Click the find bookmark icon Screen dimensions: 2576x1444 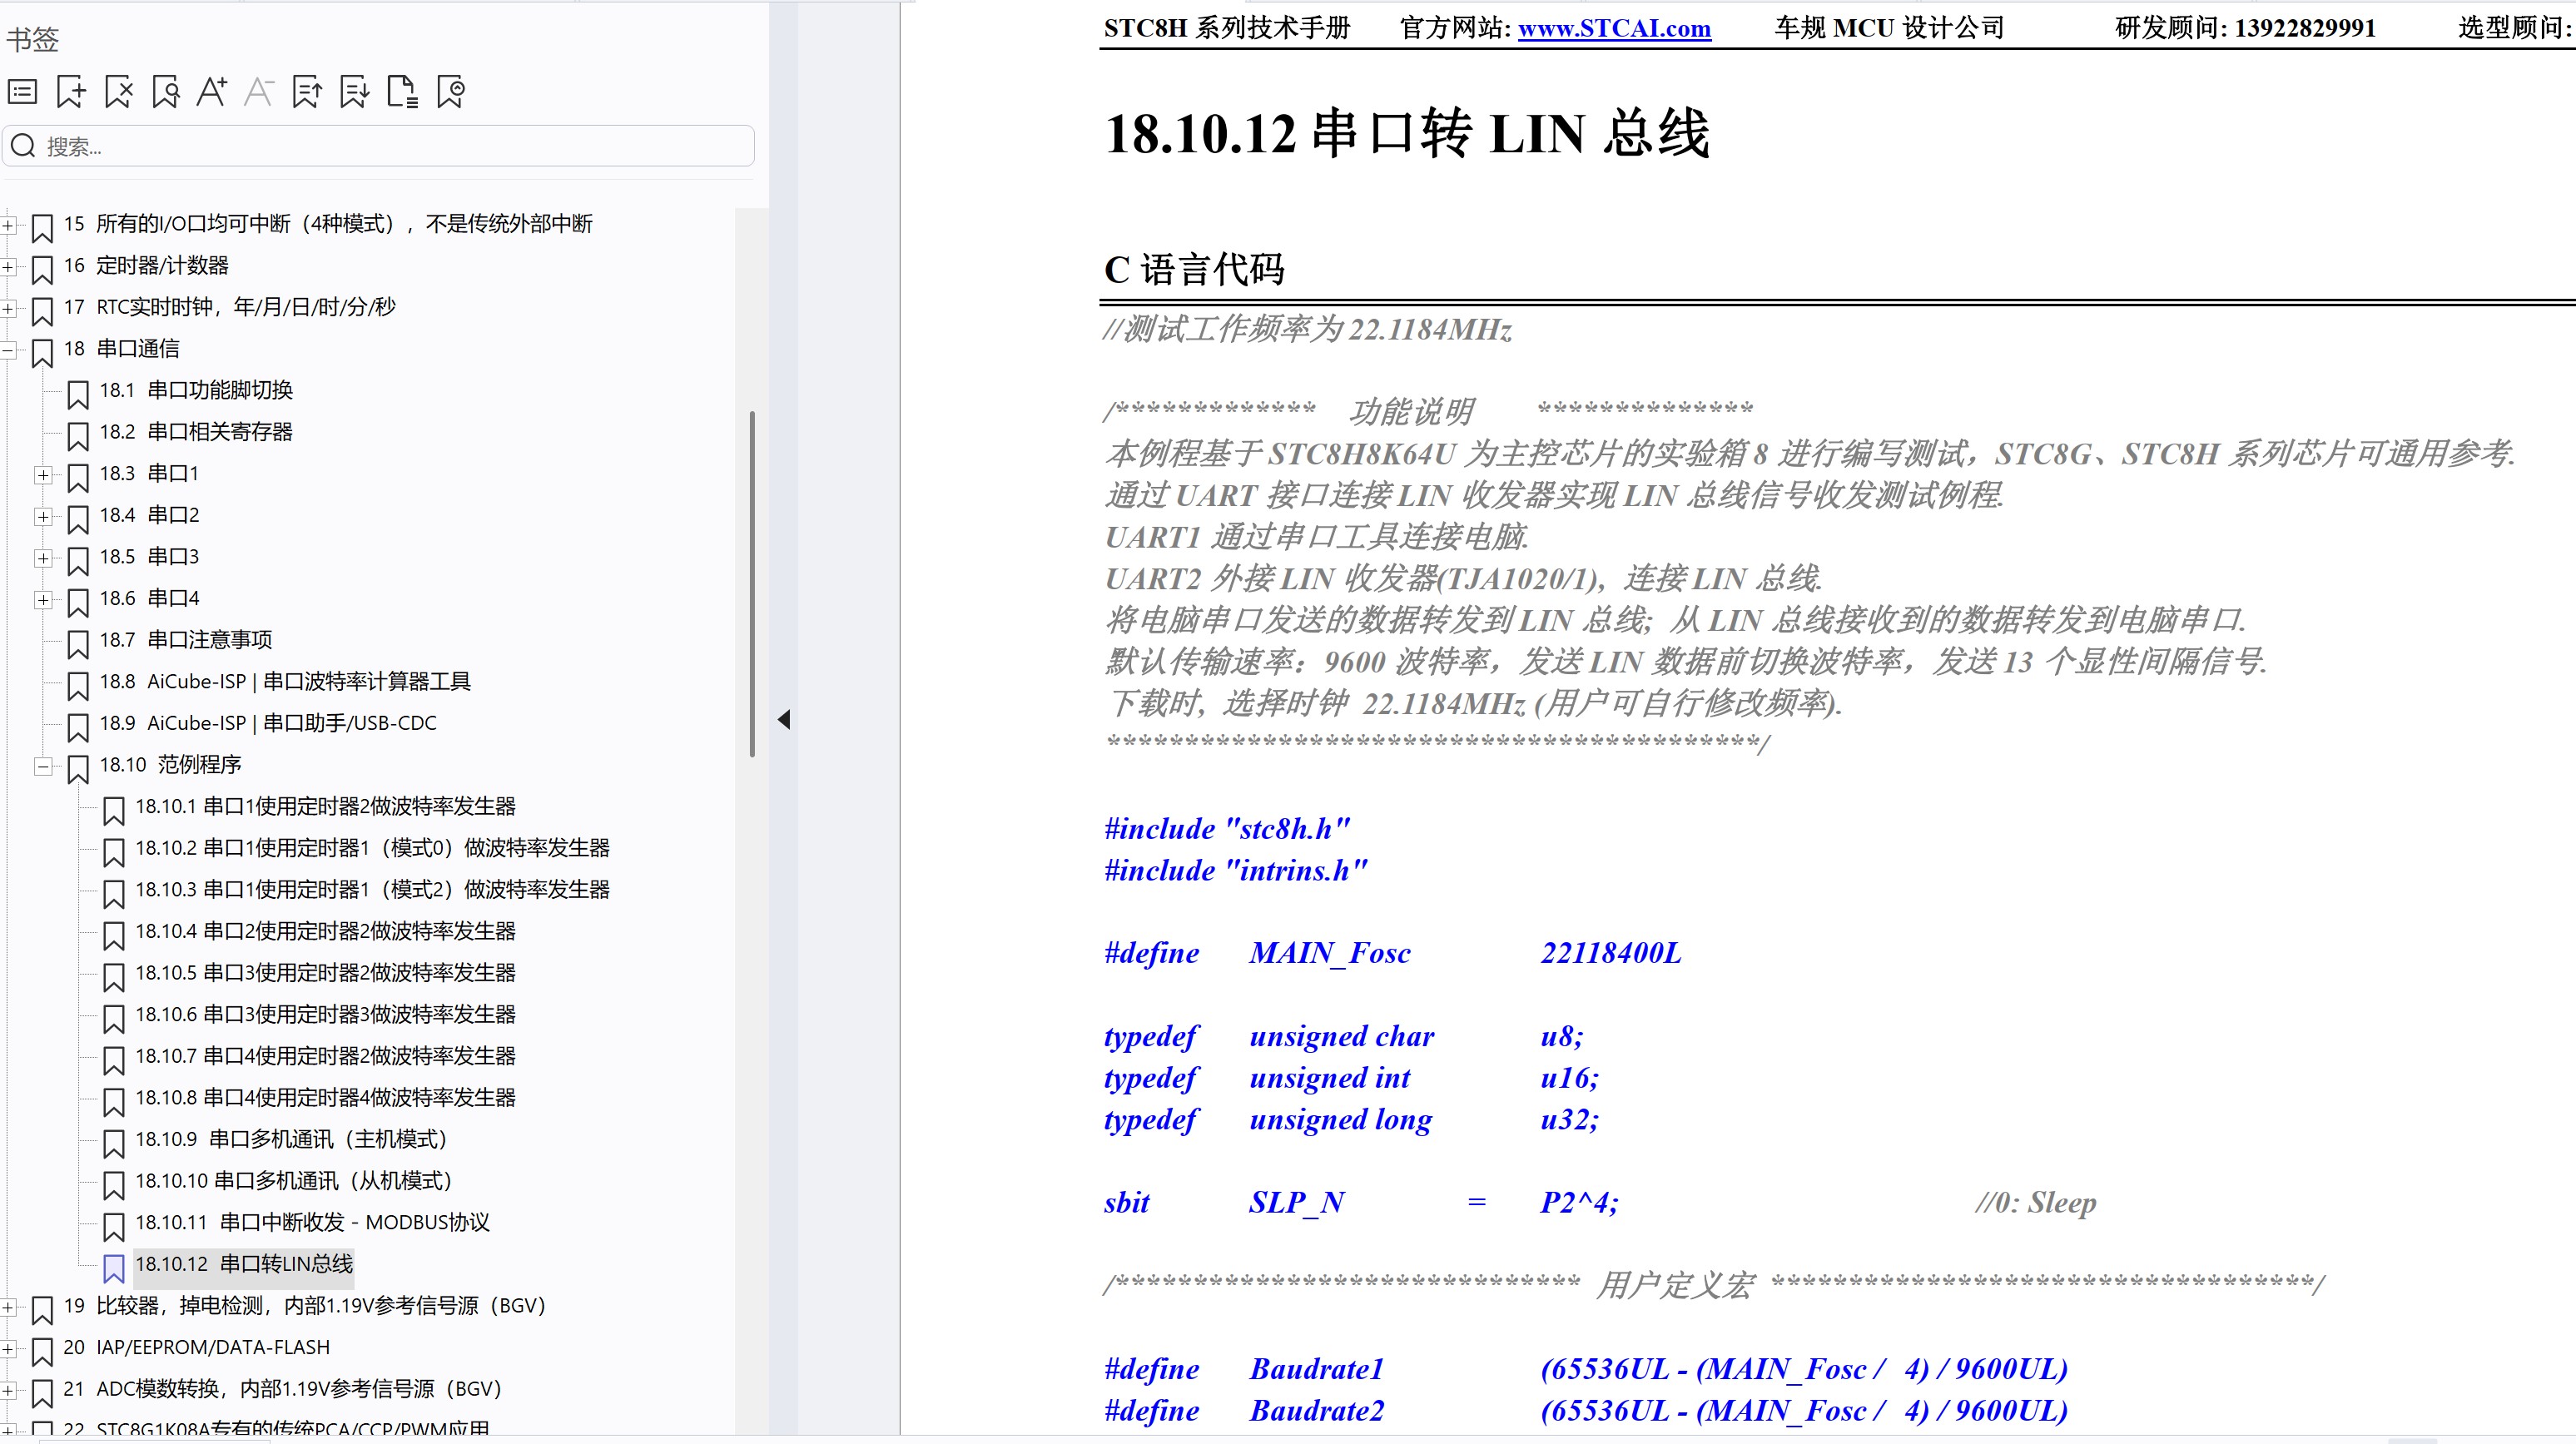click(x=166, y=92)
